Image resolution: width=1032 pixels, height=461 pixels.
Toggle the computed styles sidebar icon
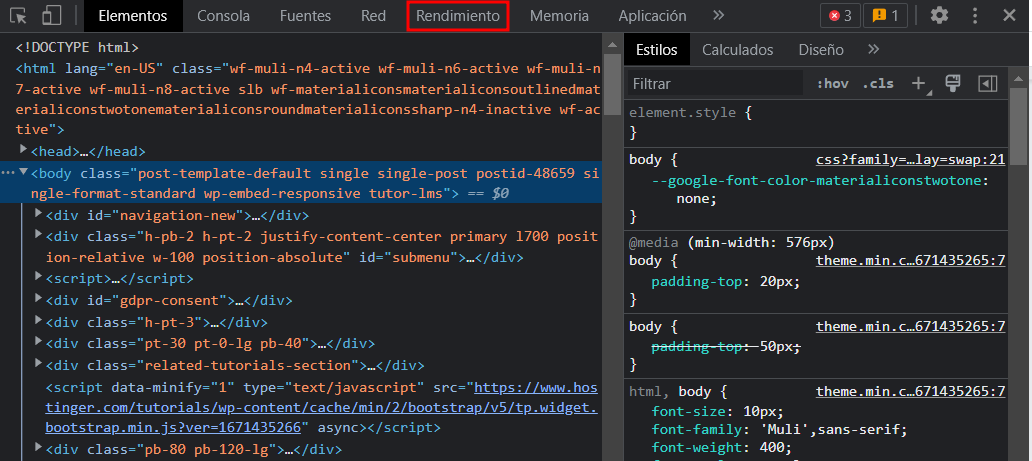coord(988,84)
